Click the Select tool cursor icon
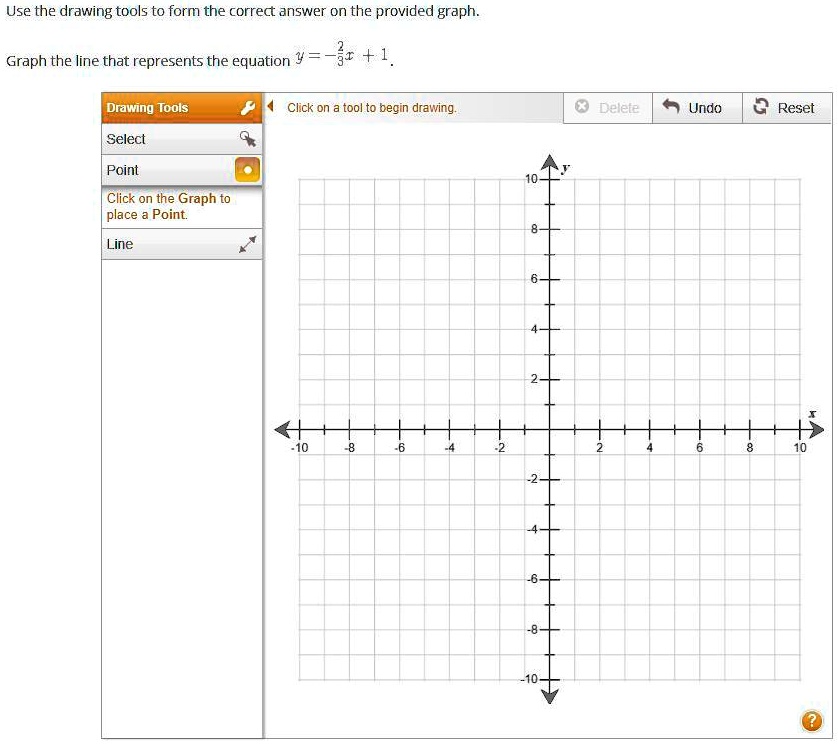The width and height of the screenshot is (838, 744). [249, 139]
